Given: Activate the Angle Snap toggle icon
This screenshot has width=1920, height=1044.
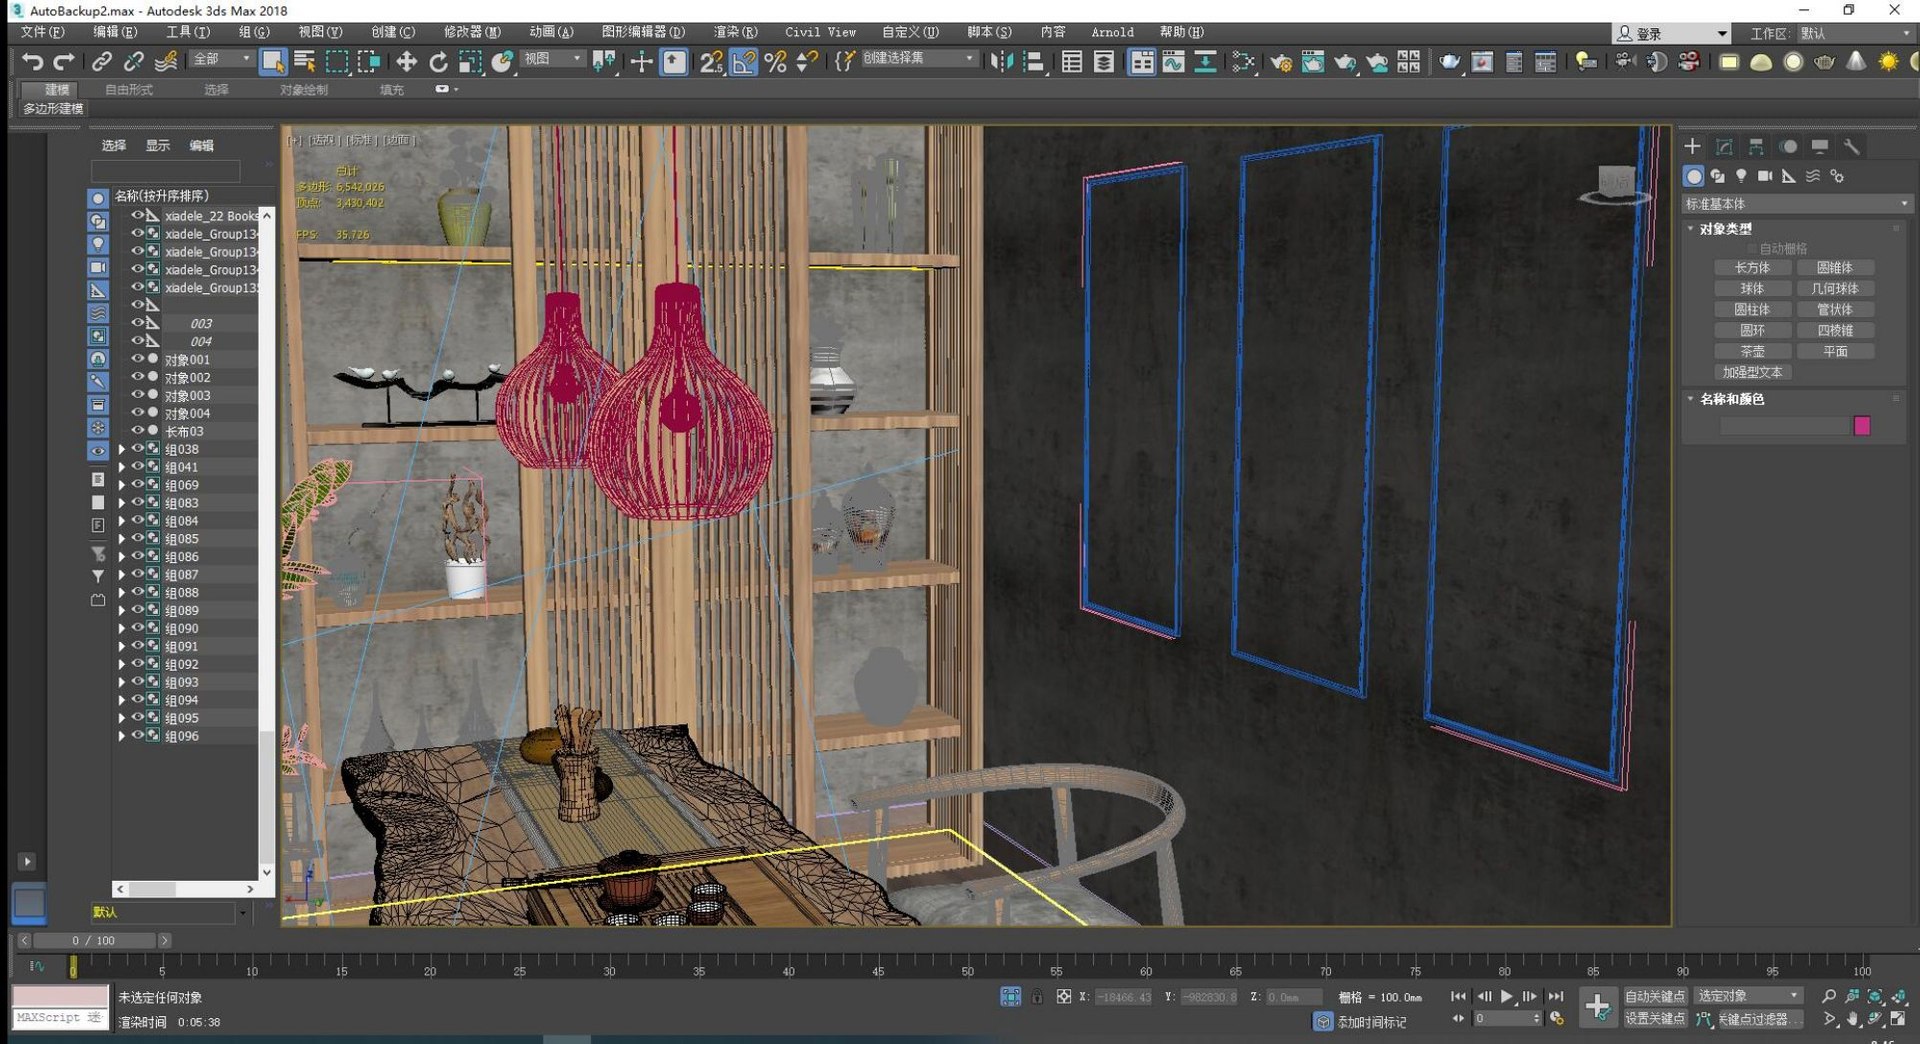Looking at the screenshot, I should (743, 62).
